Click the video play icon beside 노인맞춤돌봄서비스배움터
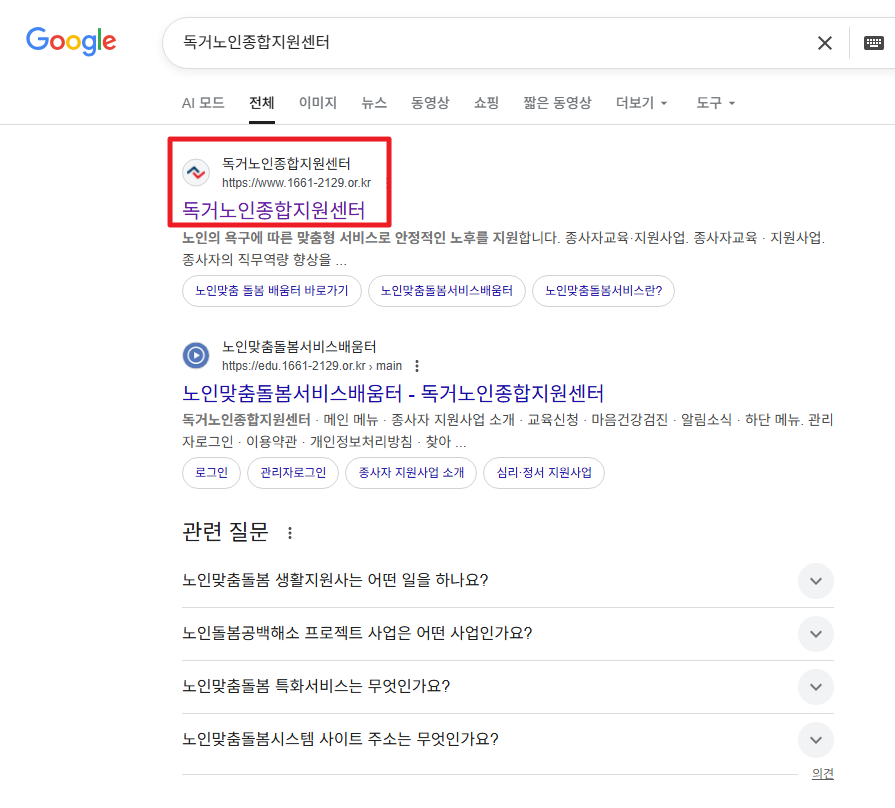 pos(196,355)
